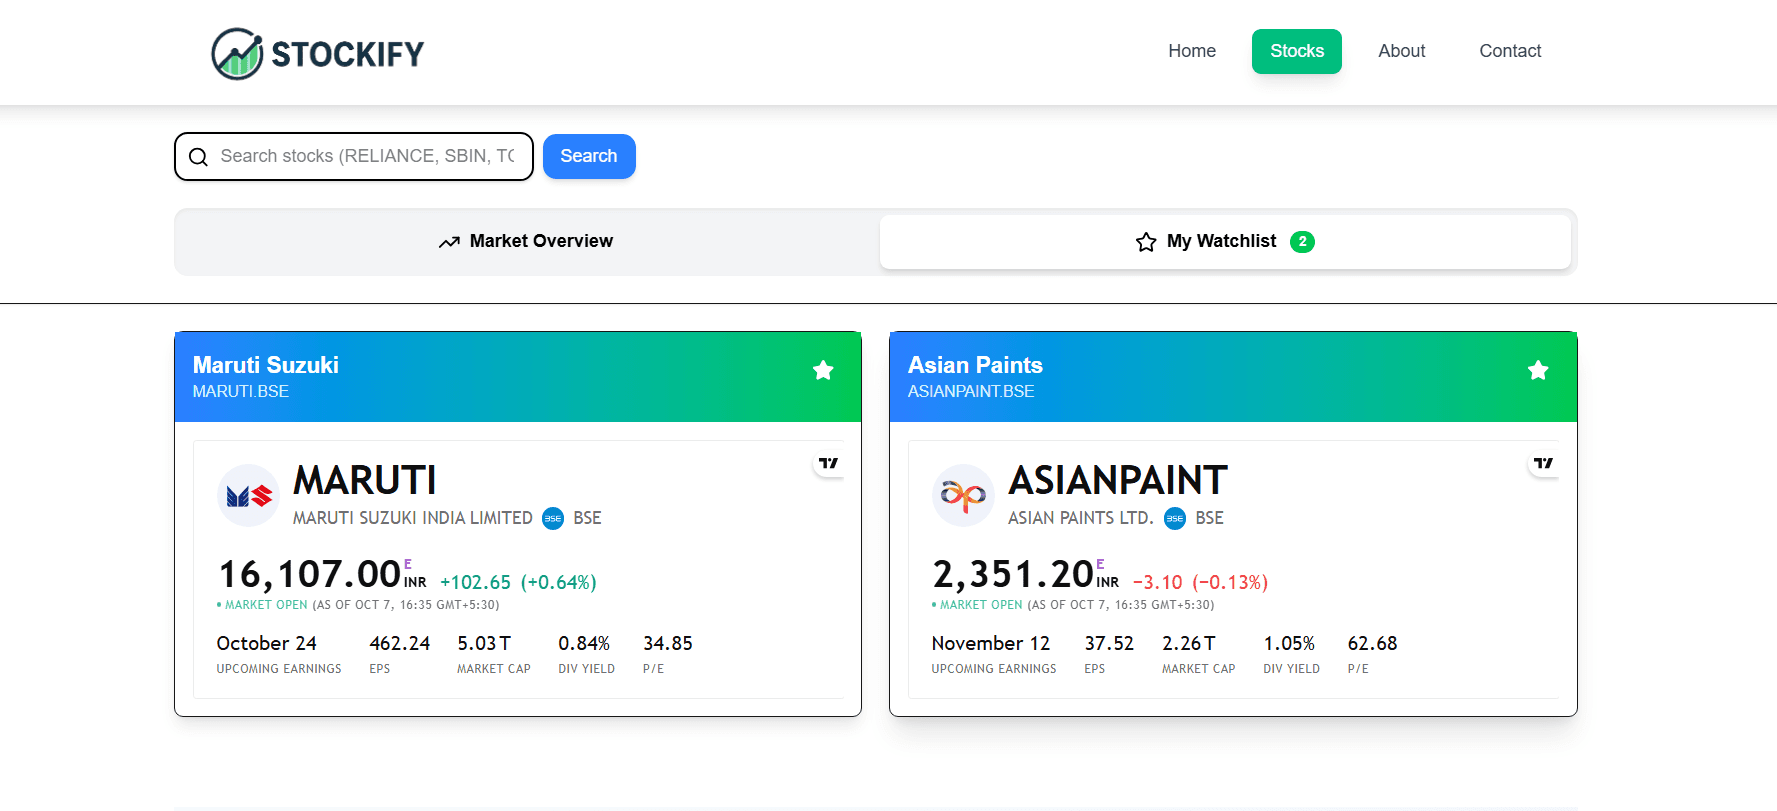Click ASIANPAINT.BSE symbol text
The image size is (1777, 811).
click(971, 392)
